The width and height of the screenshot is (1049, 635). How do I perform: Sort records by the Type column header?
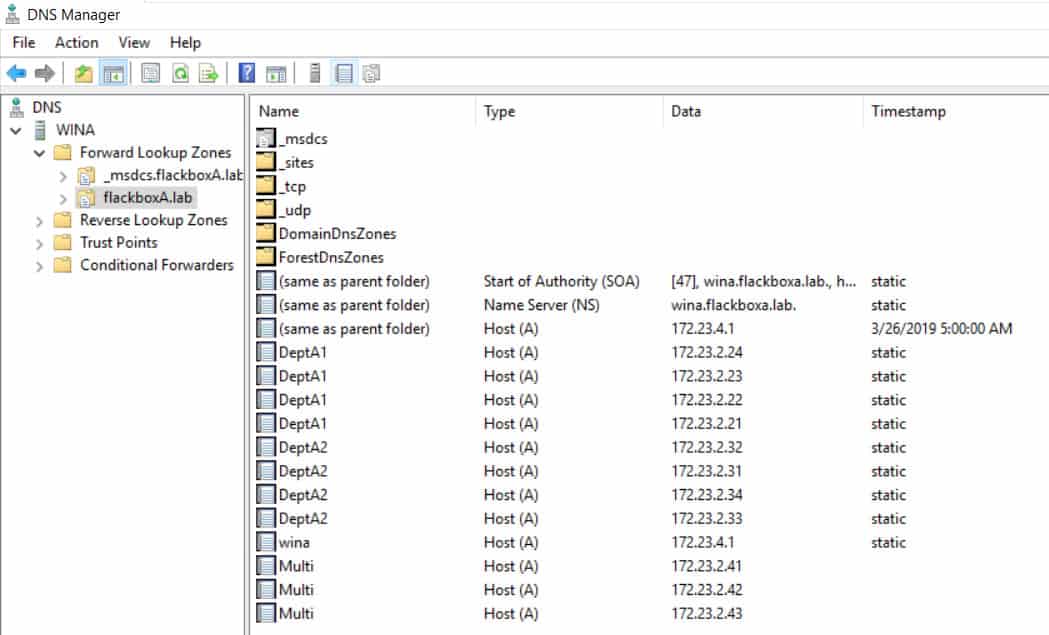[499, 111]
